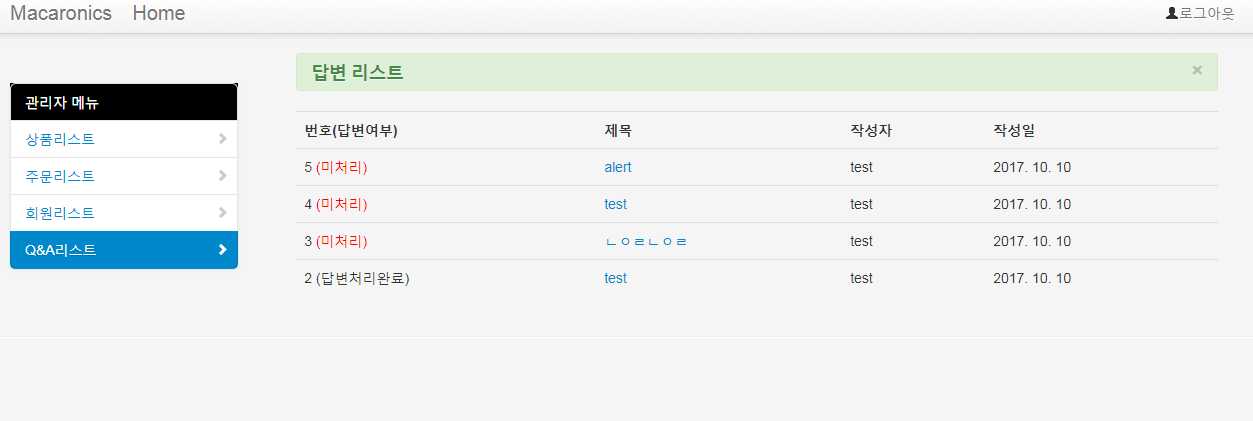Click chevron arrow on Q&A리스트 row
The height and width of the screenshot is (421, 1253).
(x=222, y=250)
